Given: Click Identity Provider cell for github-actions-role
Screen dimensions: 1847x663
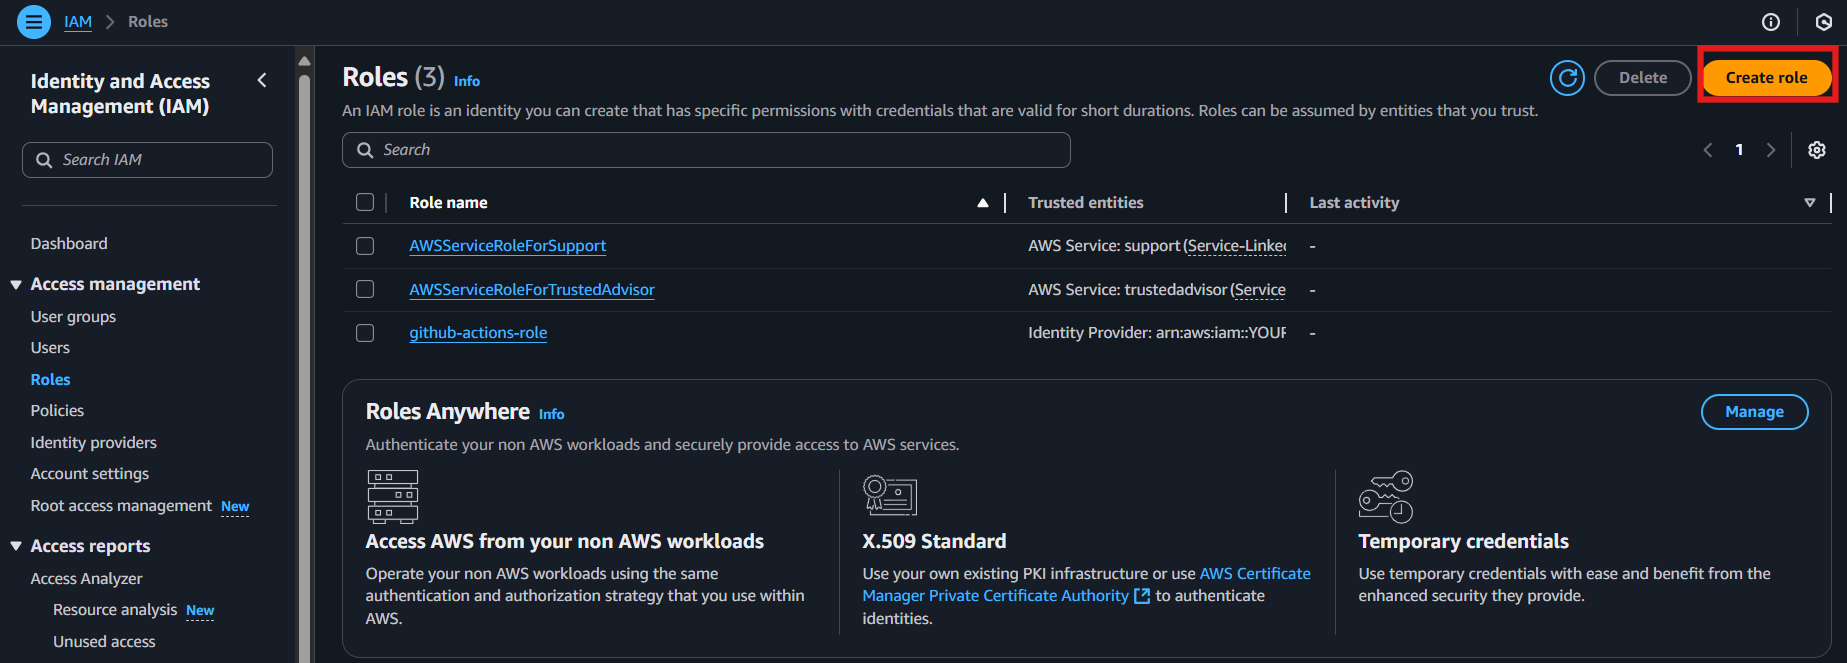Looking at the screenshot, I should 1157,333.
